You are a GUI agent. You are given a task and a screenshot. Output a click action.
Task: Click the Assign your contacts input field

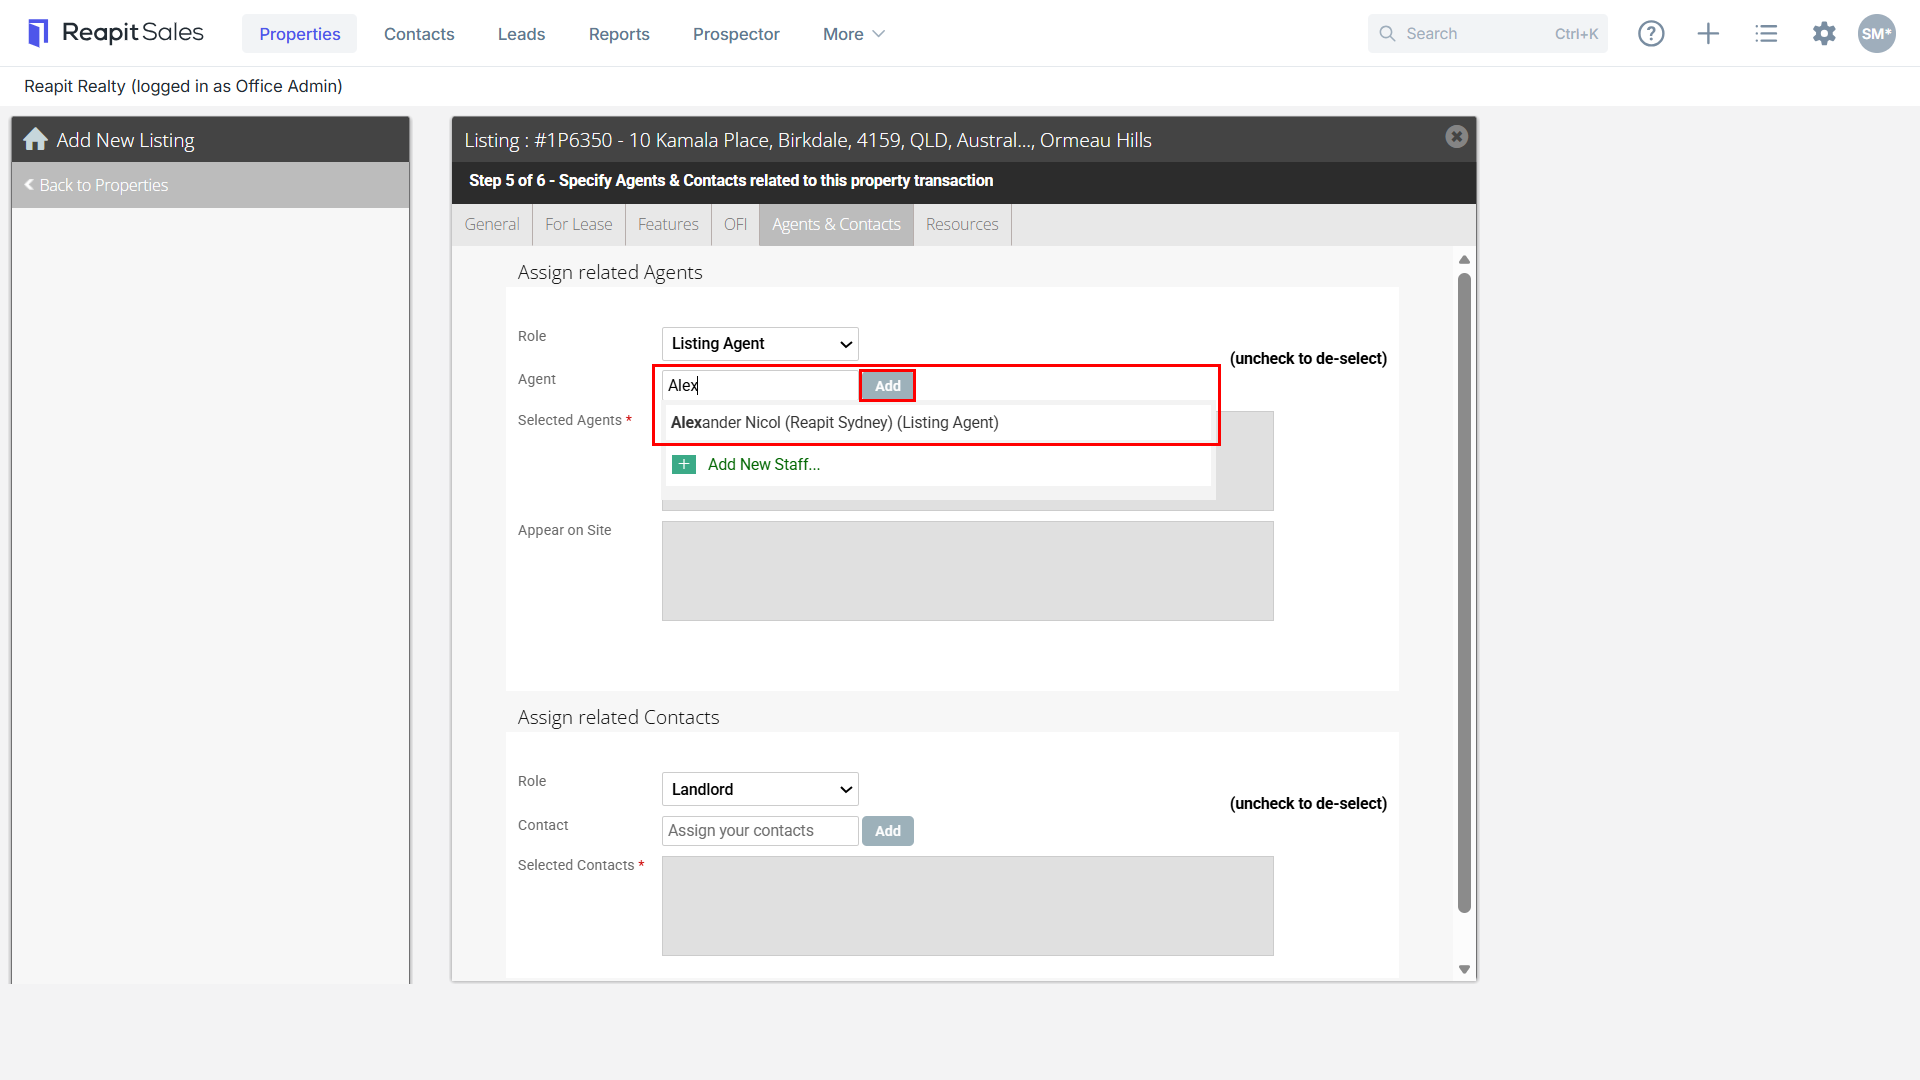[x=760, y=831]
